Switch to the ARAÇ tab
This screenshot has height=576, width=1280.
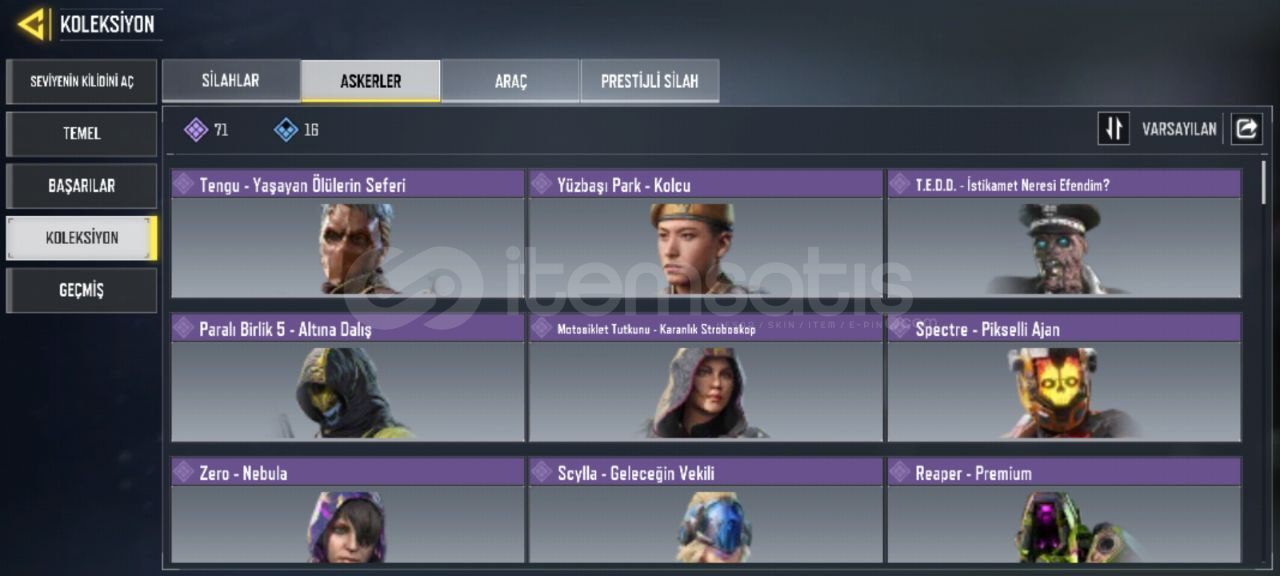510,81
